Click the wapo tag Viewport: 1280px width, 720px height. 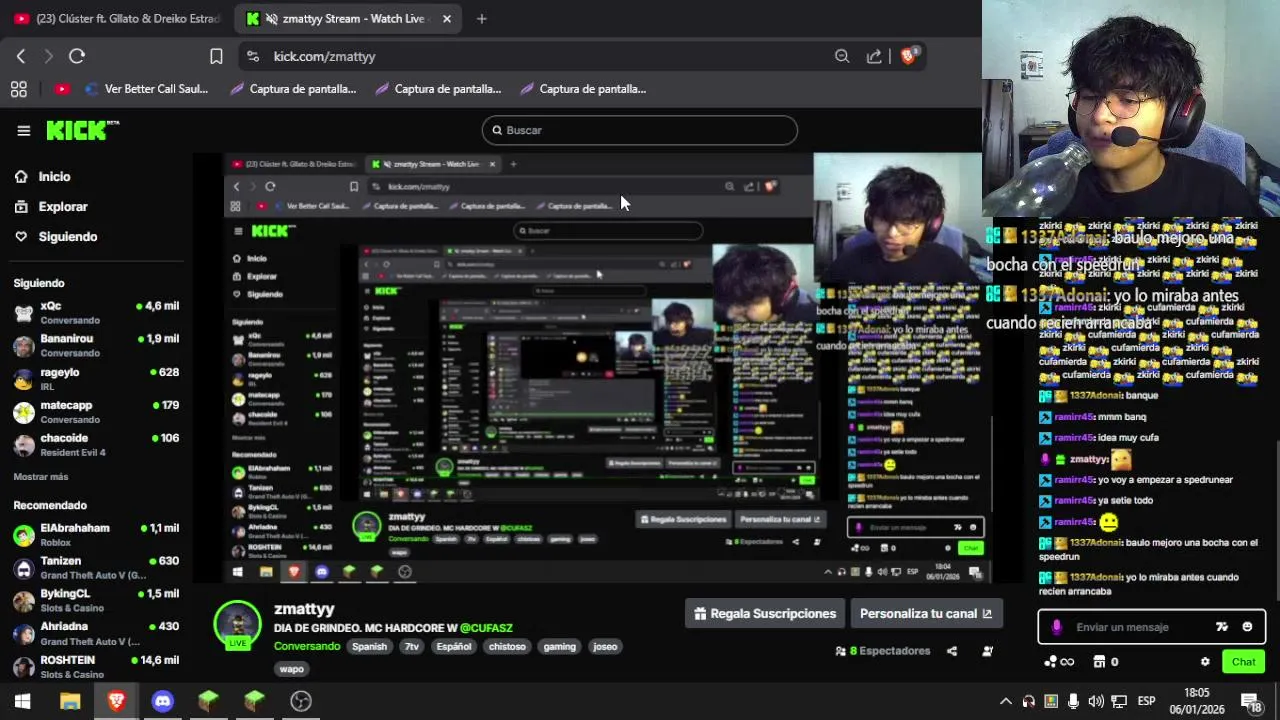(291, 669)
